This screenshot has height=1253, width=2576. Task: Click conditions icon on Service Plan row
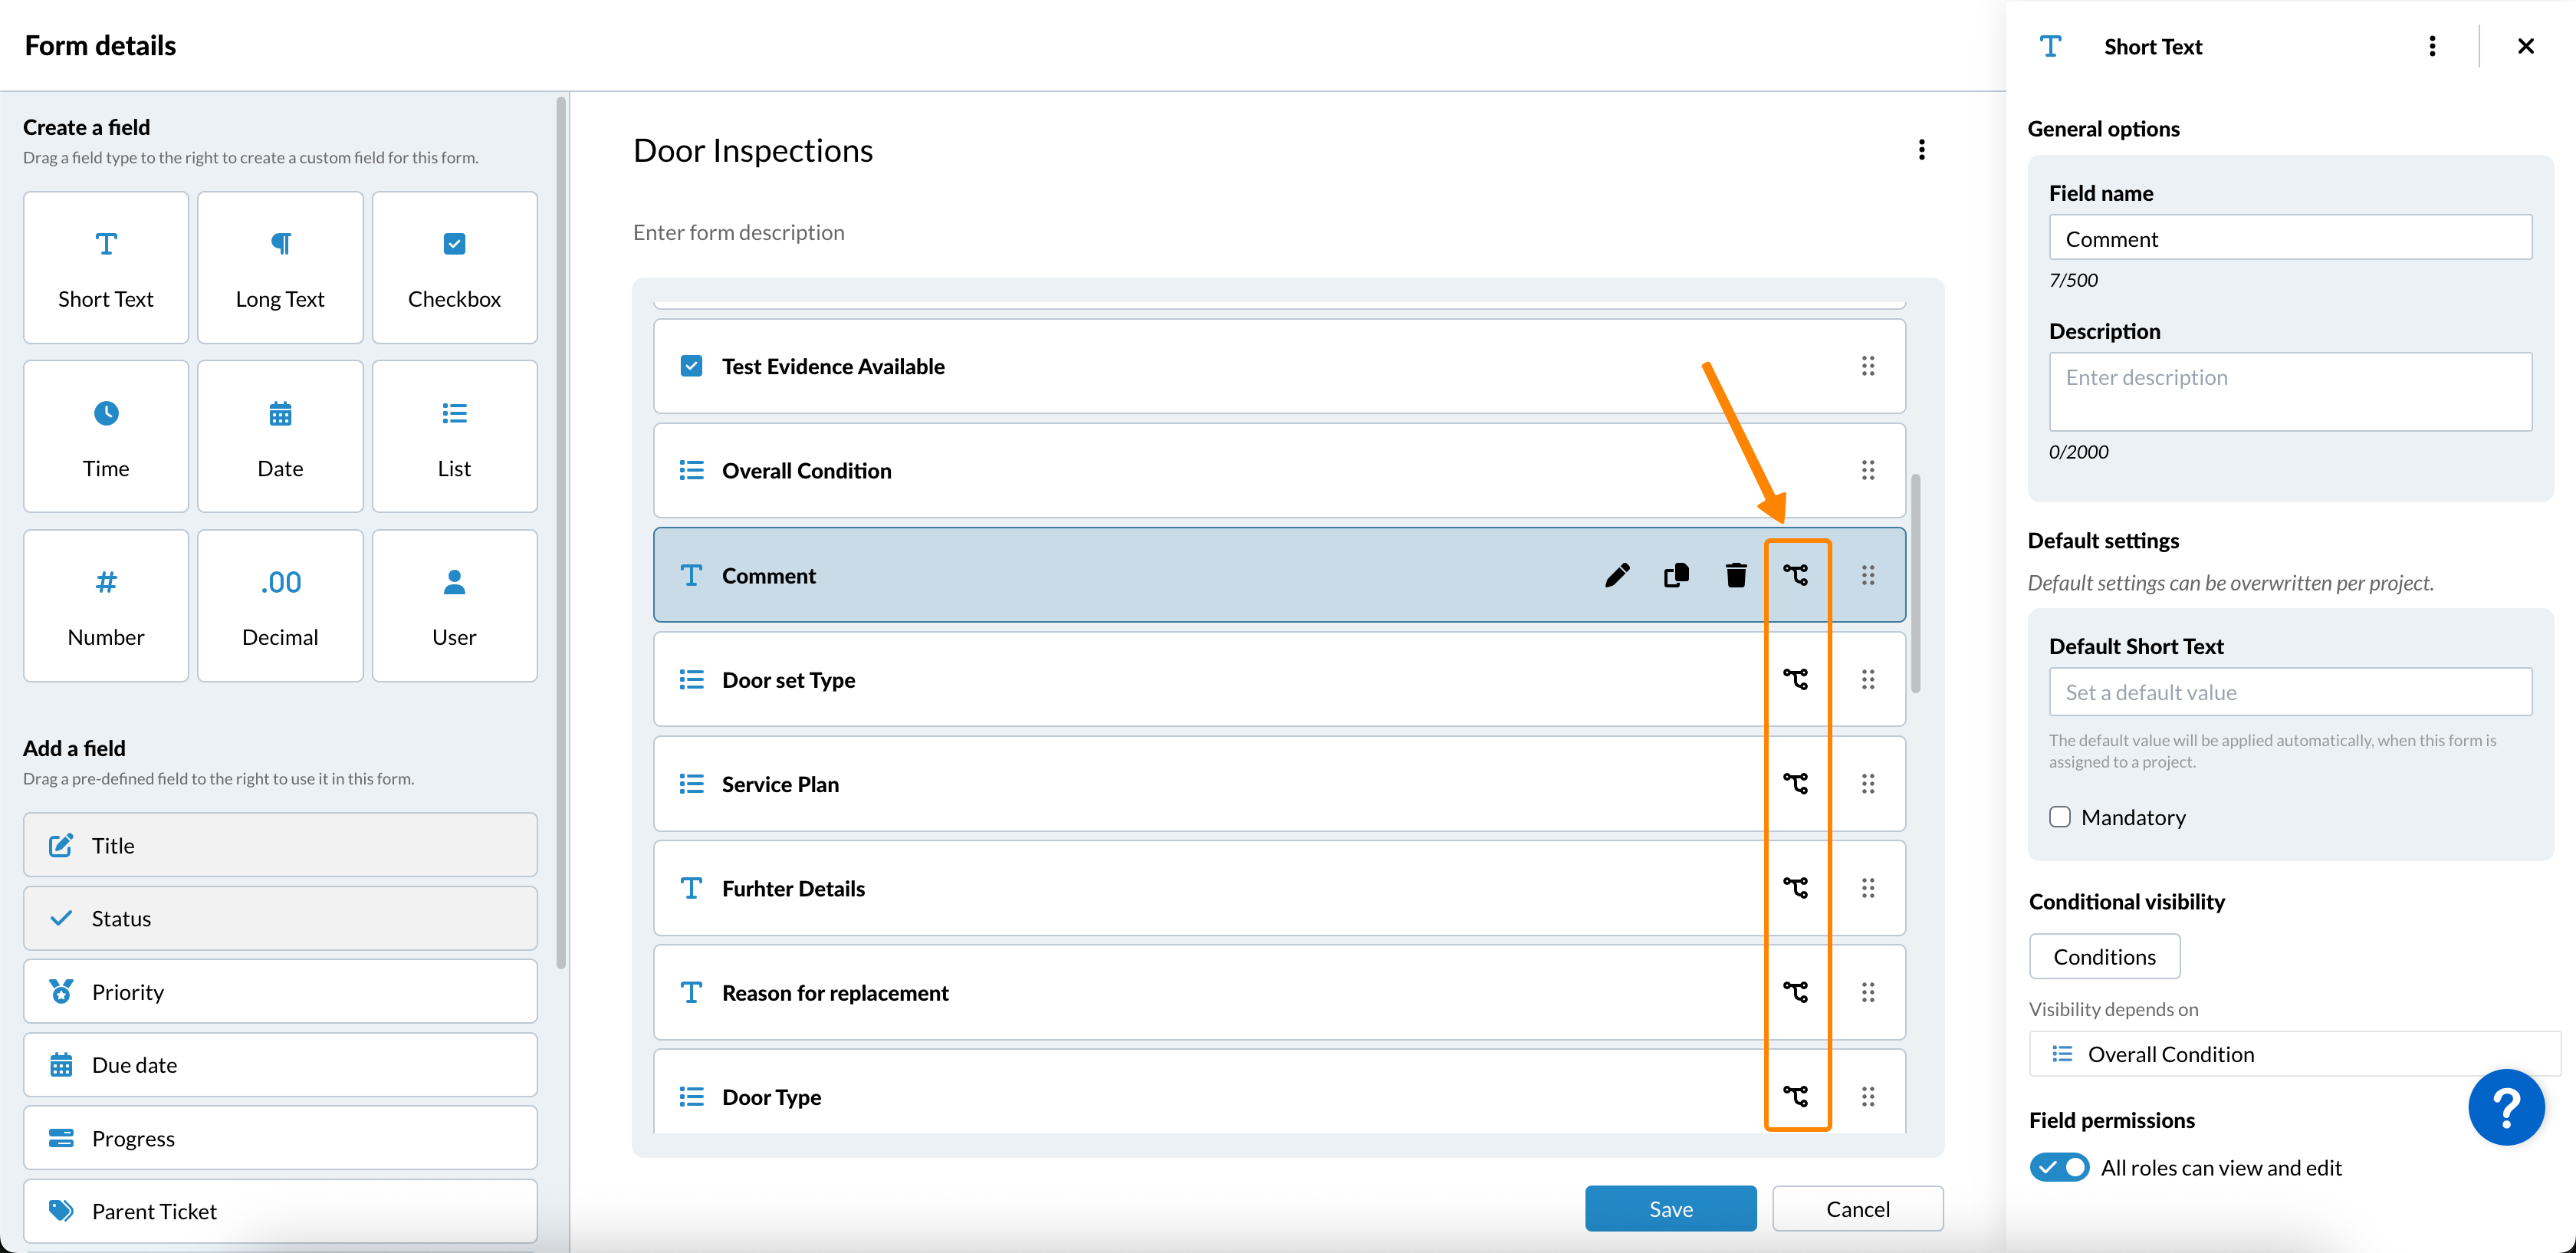(x=1796, y=784)
